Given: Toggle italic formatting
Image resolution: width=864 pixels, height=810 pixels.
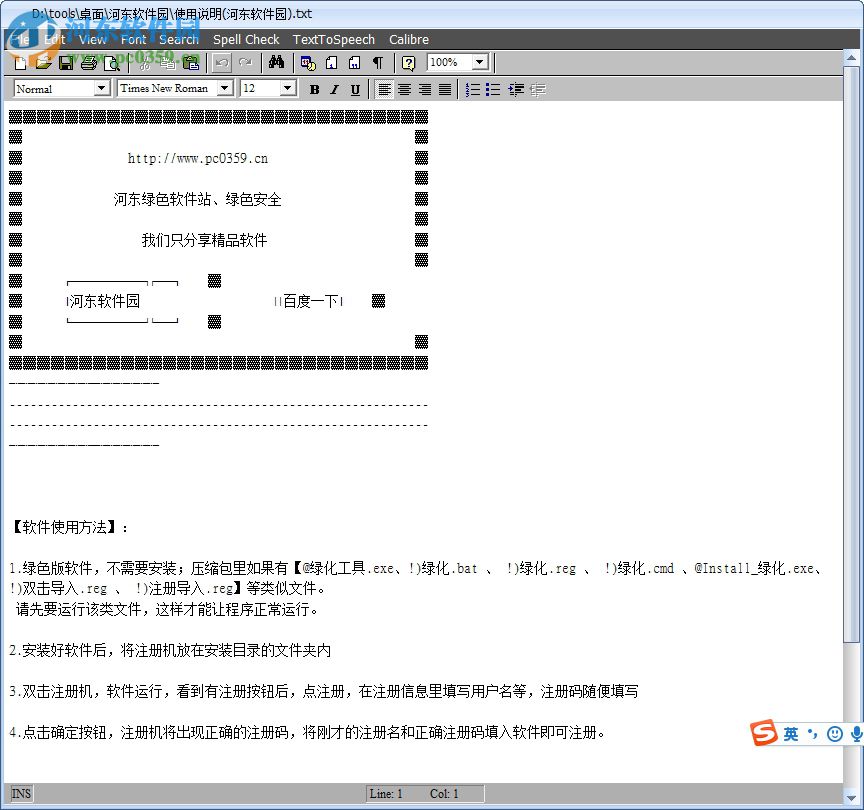Looking at the screenshot, I should [x=334, y=89].
